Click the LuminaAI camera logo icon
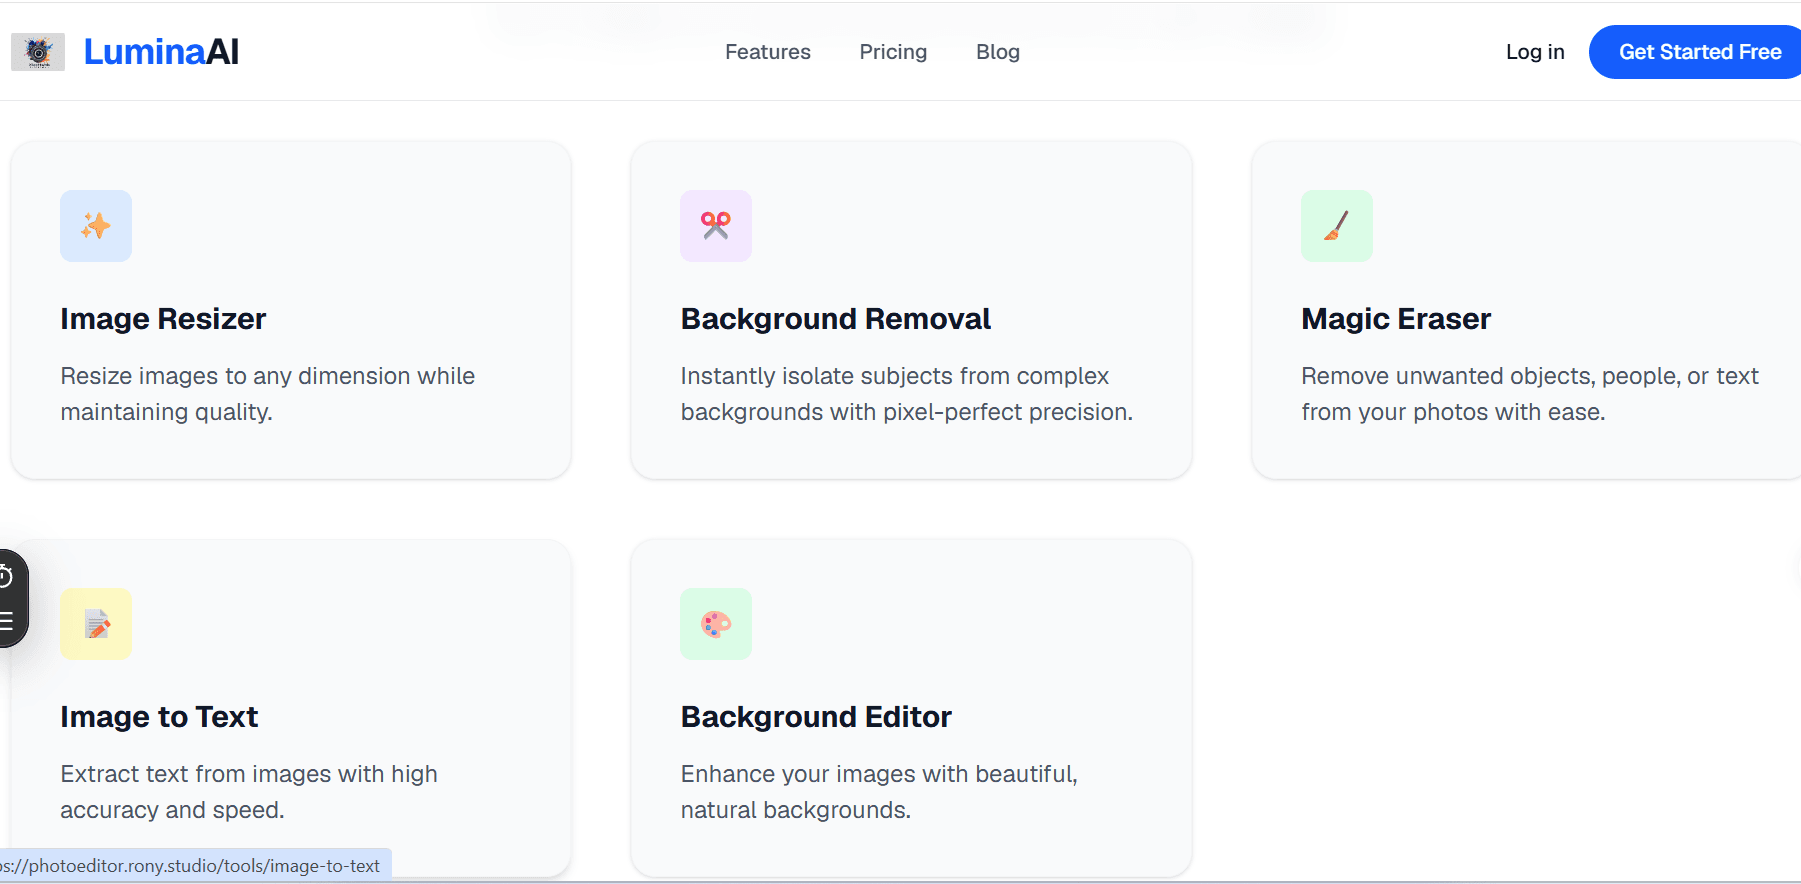The width and height of the screenshot is (1801, 884). click(x=38, y=52)
